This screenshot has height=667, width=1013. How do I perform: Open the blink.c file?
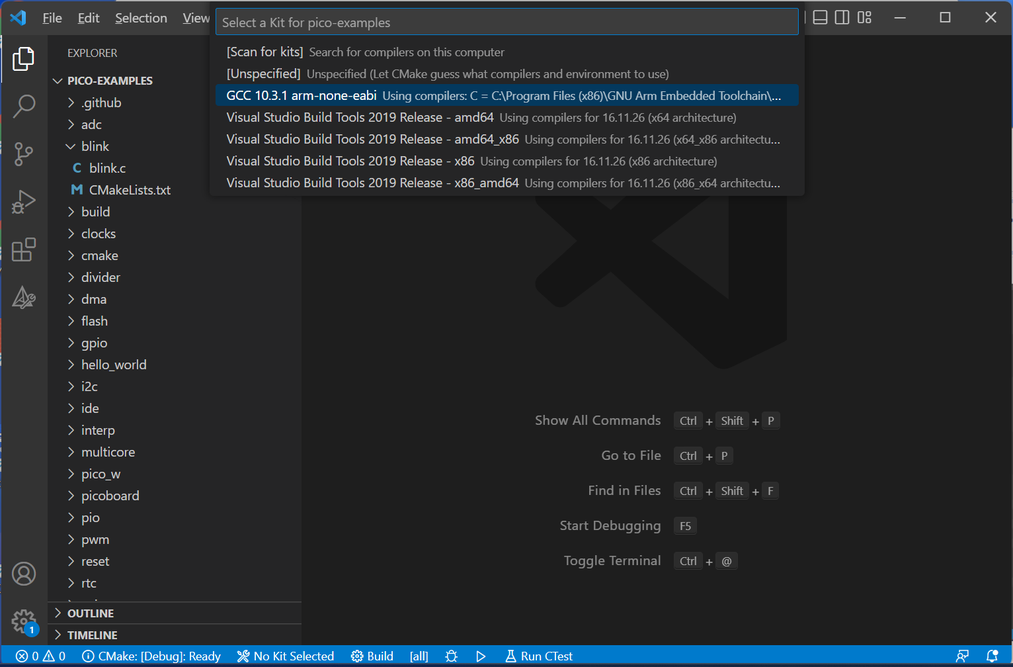[174, 168]
